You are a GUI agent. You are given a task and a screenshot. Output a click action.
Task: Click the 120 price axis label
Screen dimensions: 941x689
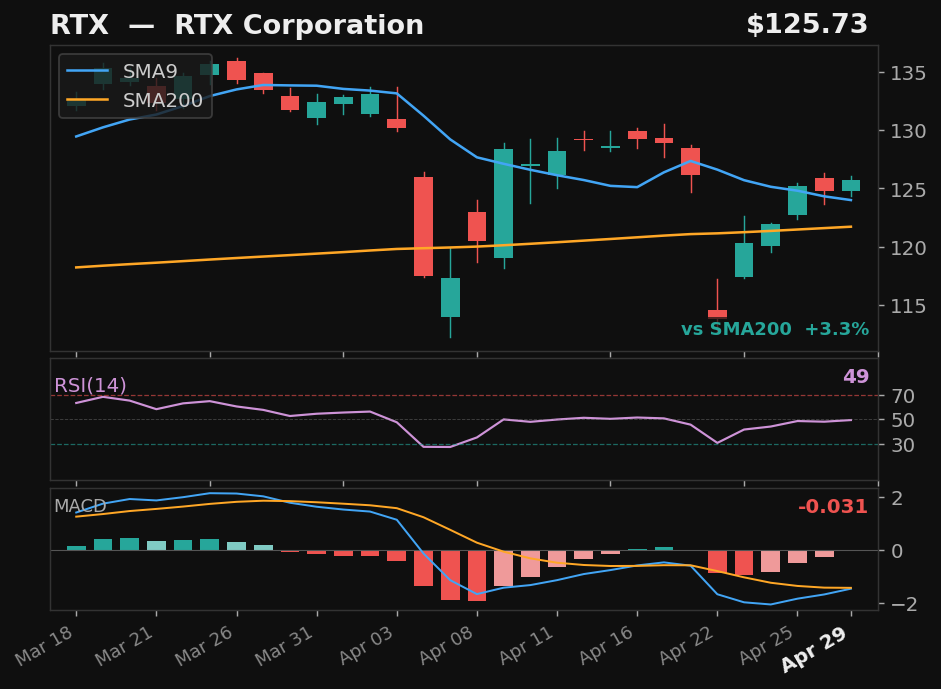pos(908,248)
